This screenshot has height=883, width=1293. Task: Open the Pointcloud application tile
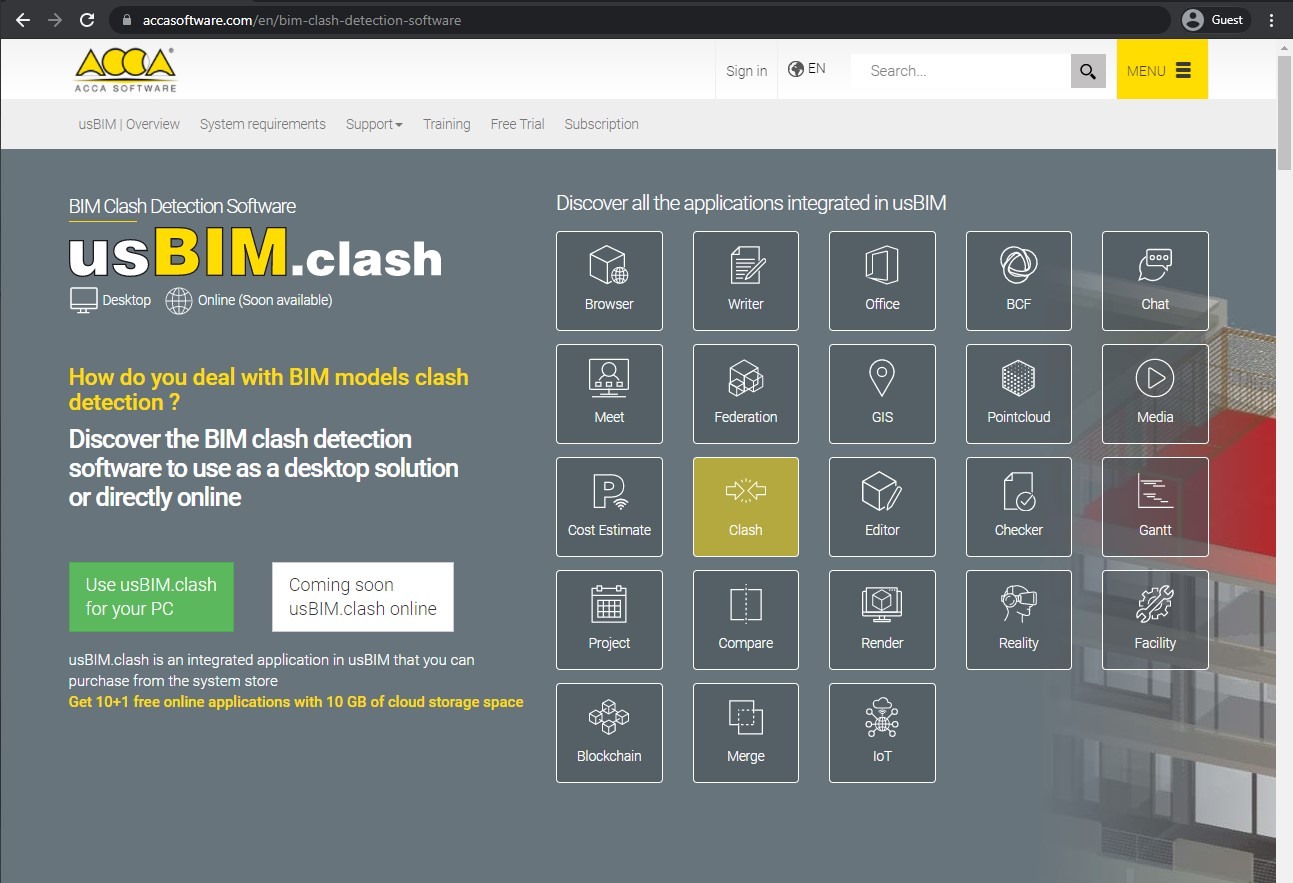(1018, 394)
